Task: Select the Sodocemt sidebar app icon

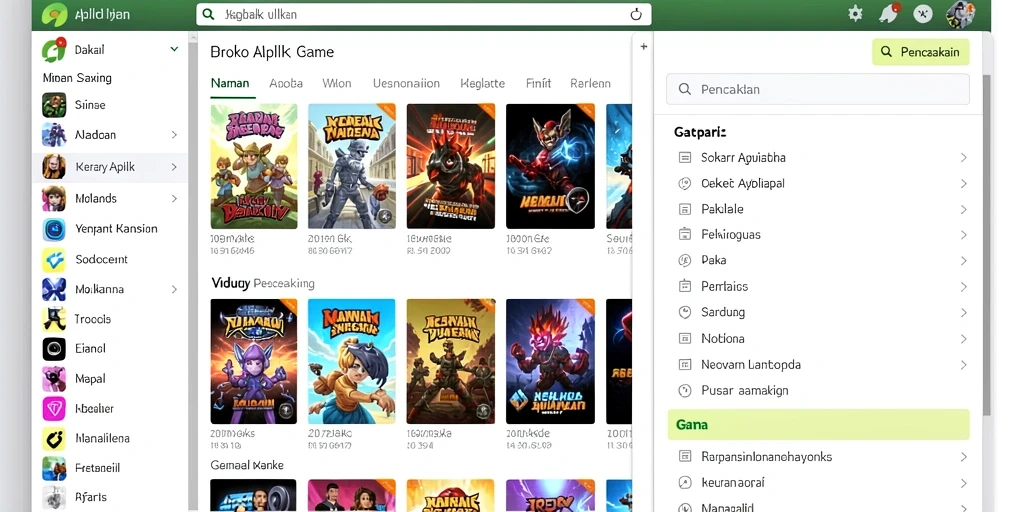Action: tap(54, 259)
